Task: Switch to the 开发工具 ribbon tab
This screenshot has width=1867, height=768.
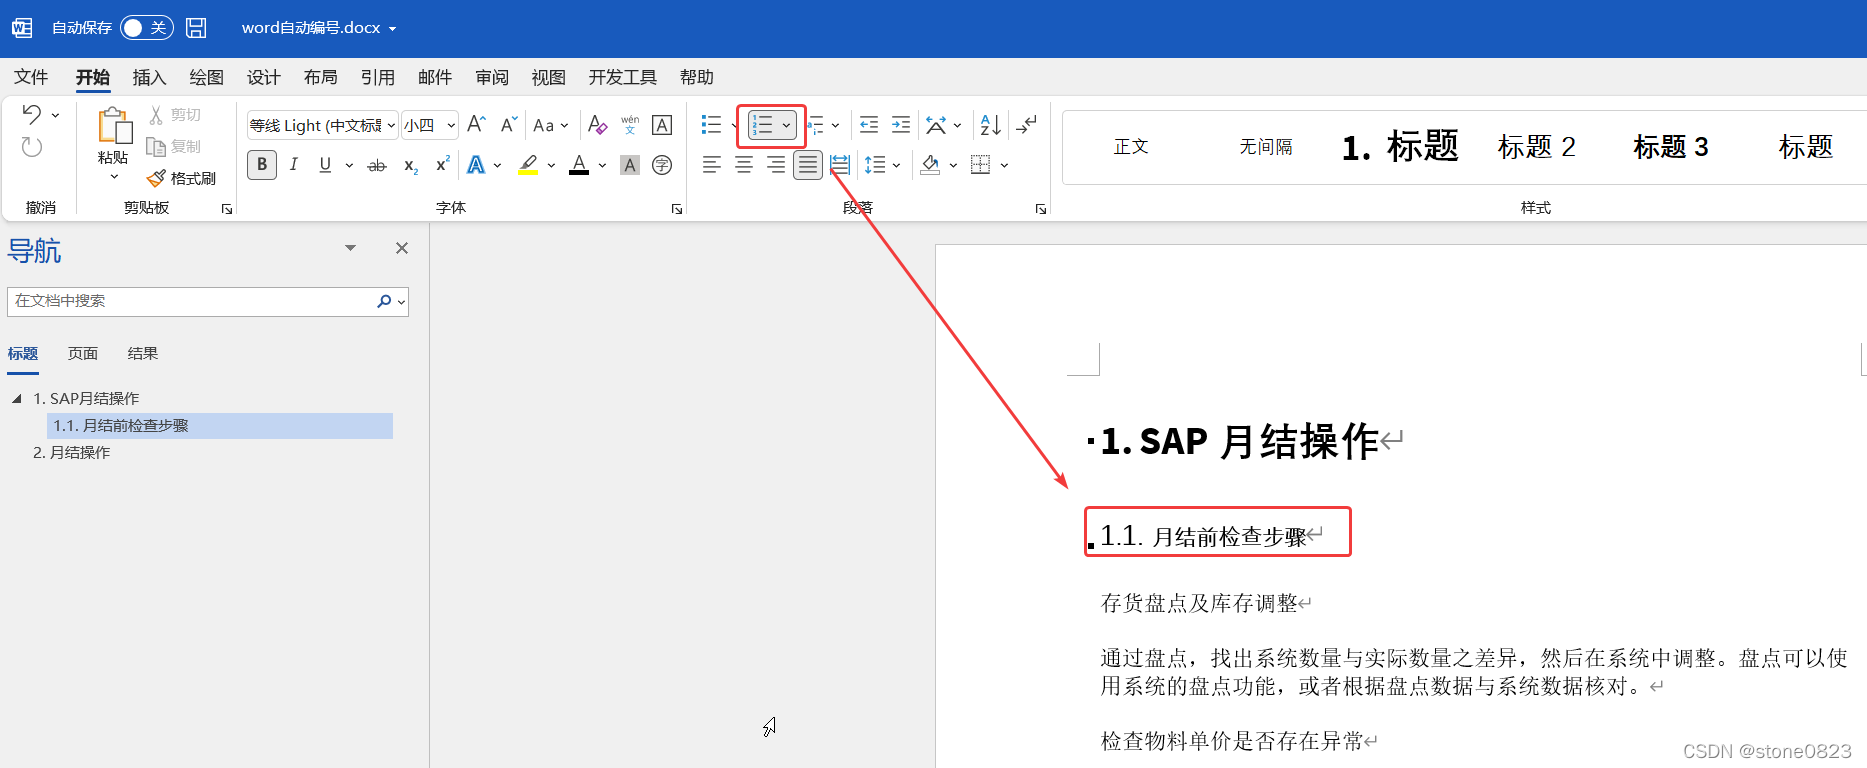Action: (623, 77)
